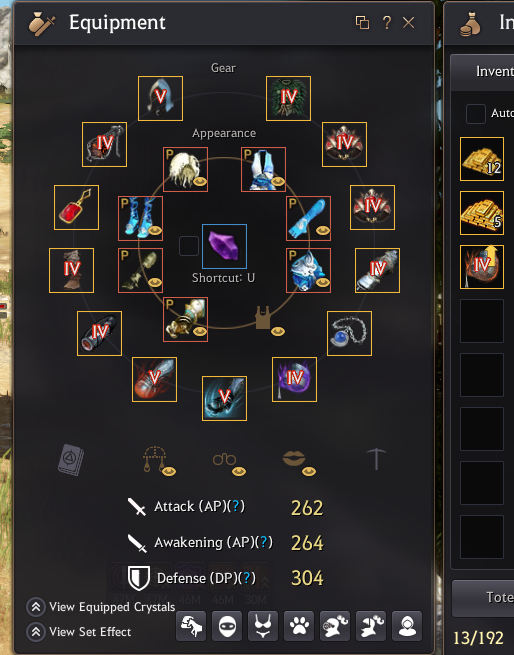
Task: Select the green leaf armor slot
Action: click(x=288, y=99)
